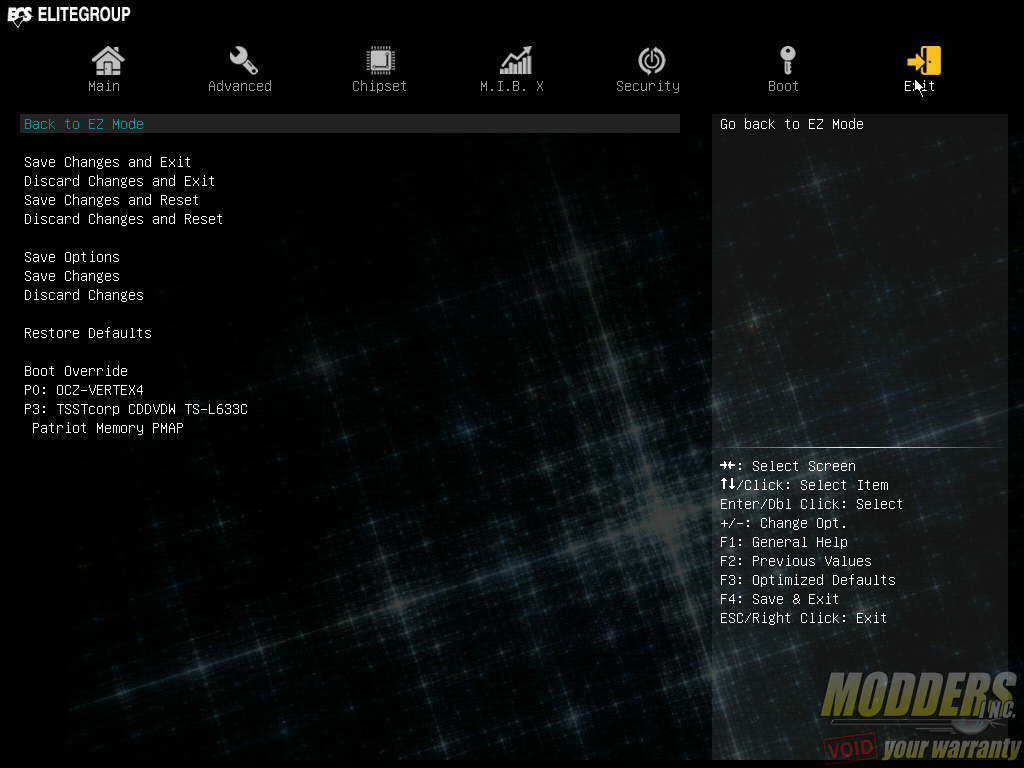1024x768 pixels.
Task: Click the 'ESC/Right Click: Exit' hint
Action: coord(803,618)
